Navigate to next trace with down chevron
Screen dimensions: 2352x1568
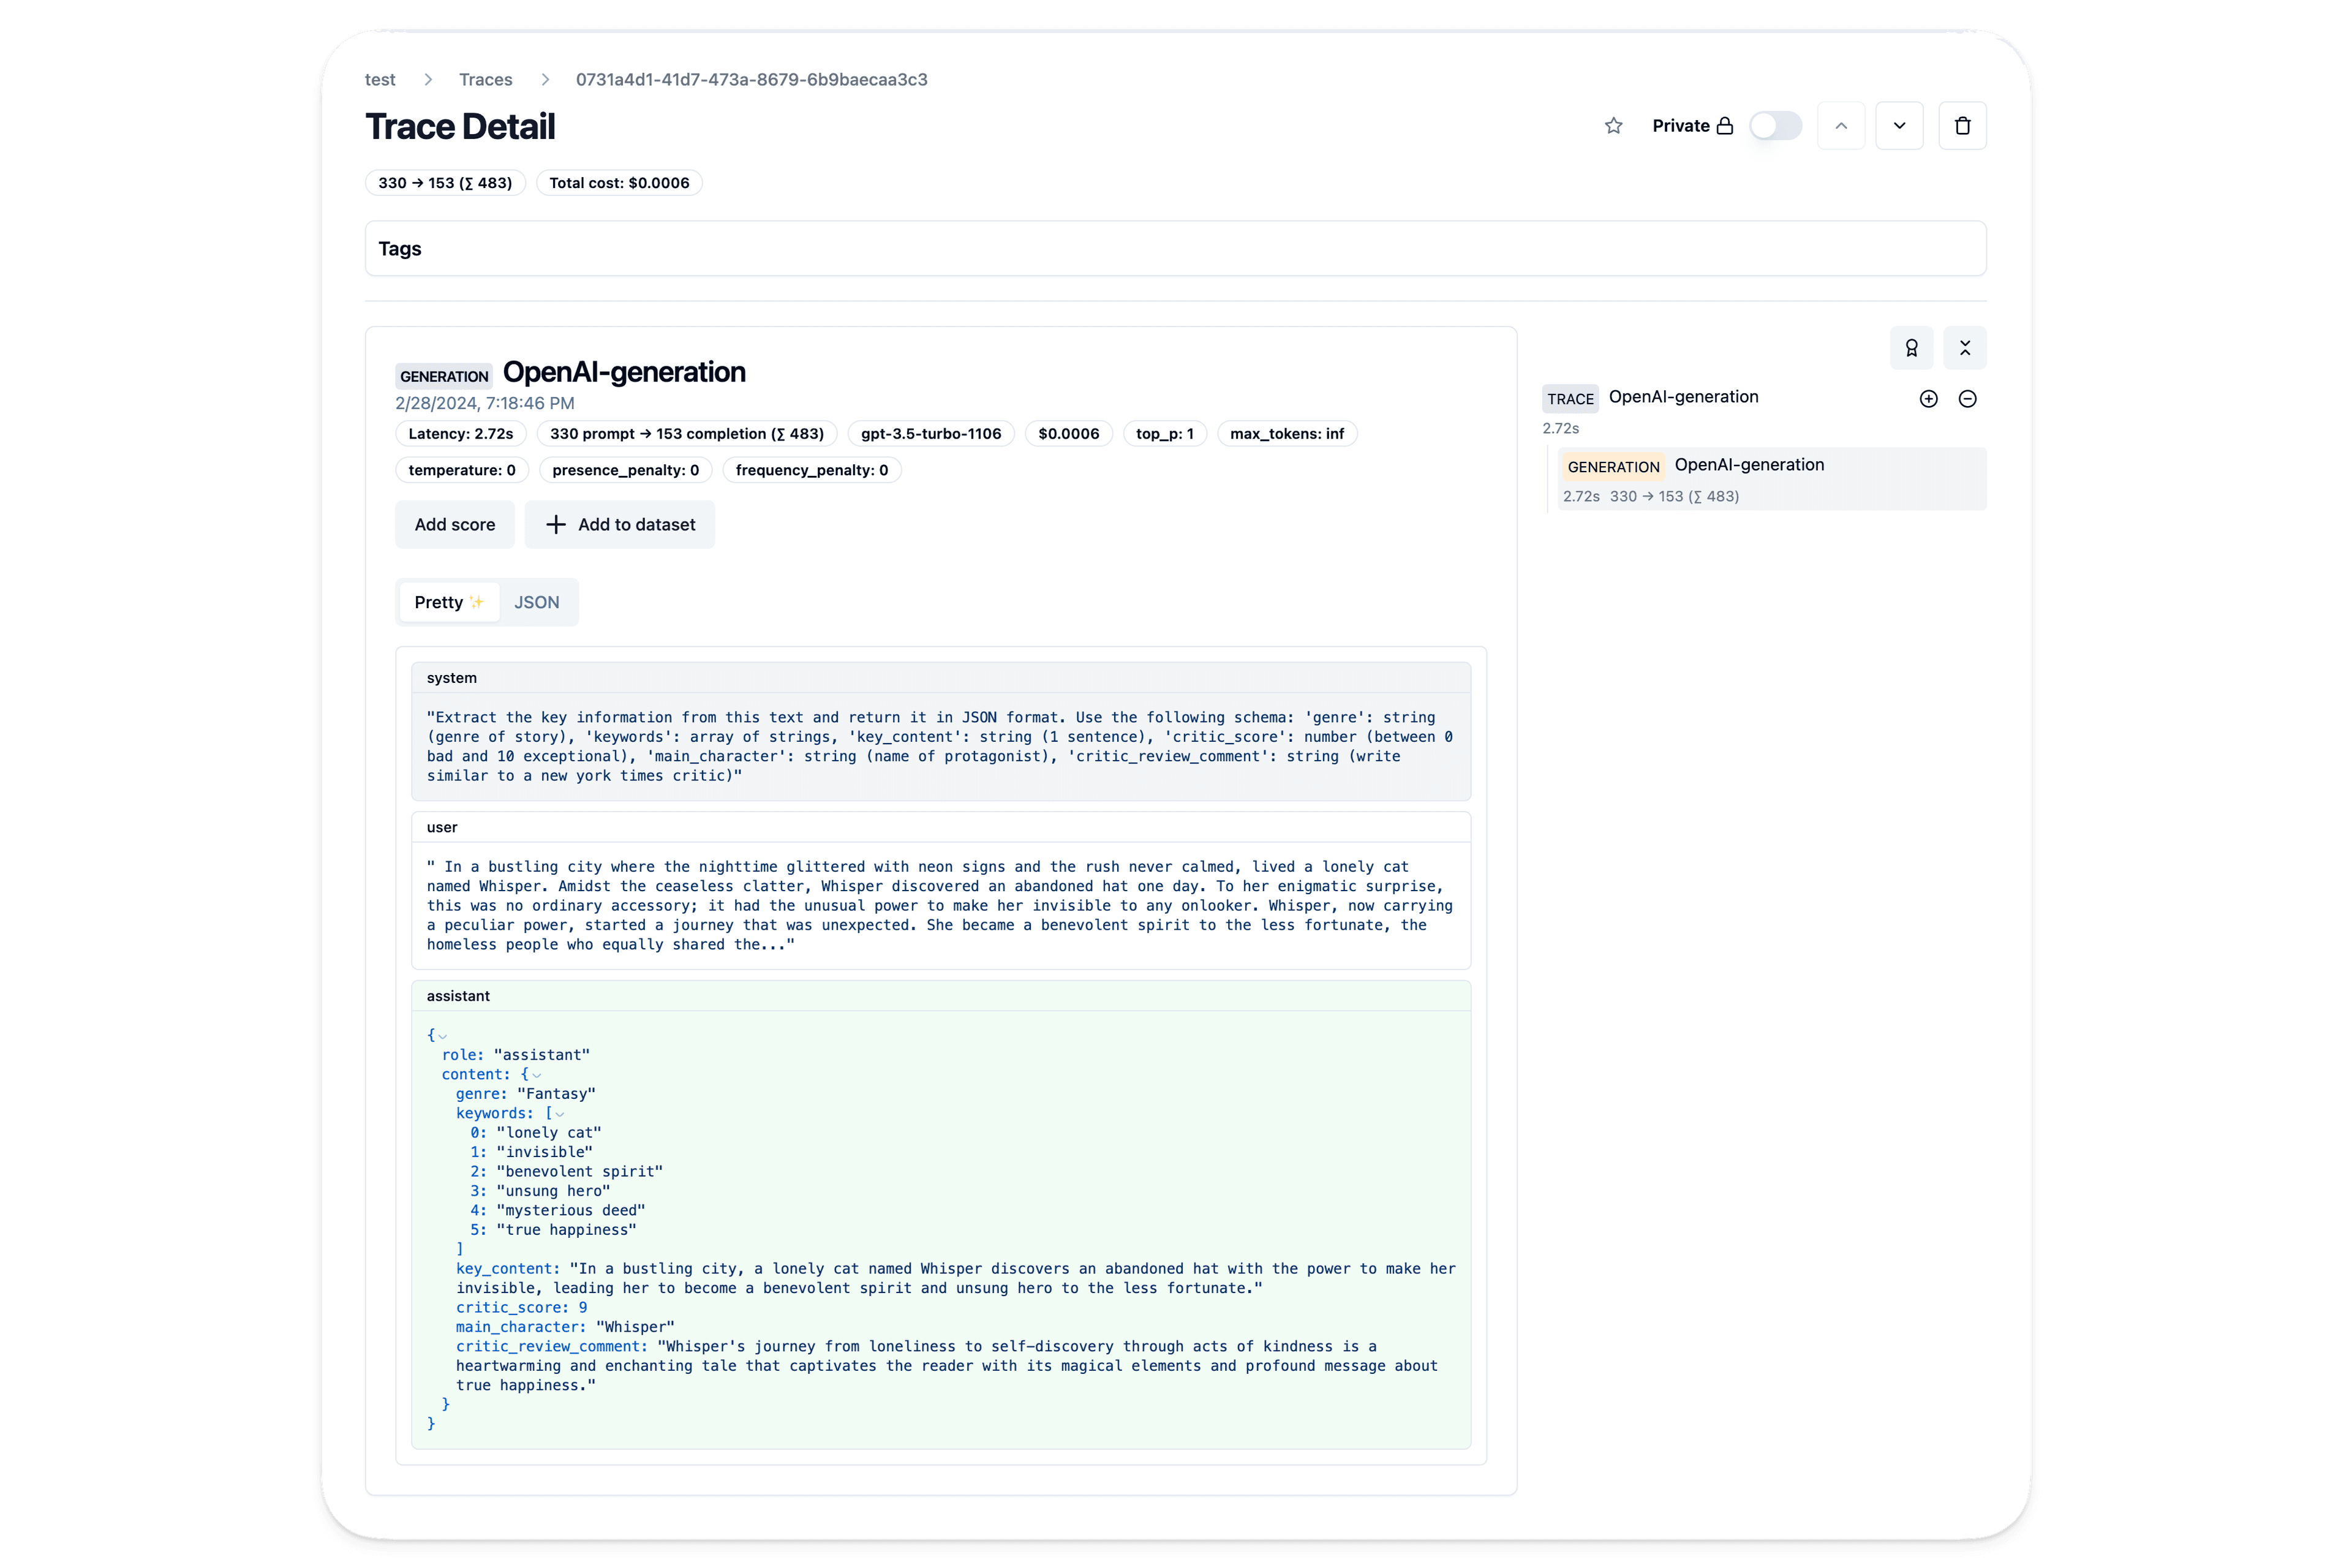pyautogui.click(x=1900, y=125)
